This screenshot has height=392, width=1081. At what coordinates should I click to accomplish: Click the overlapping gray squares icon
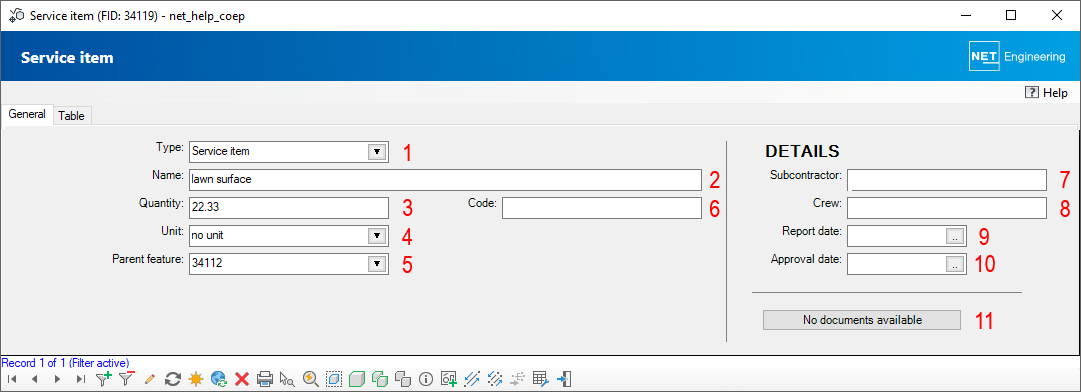point(403,378)
